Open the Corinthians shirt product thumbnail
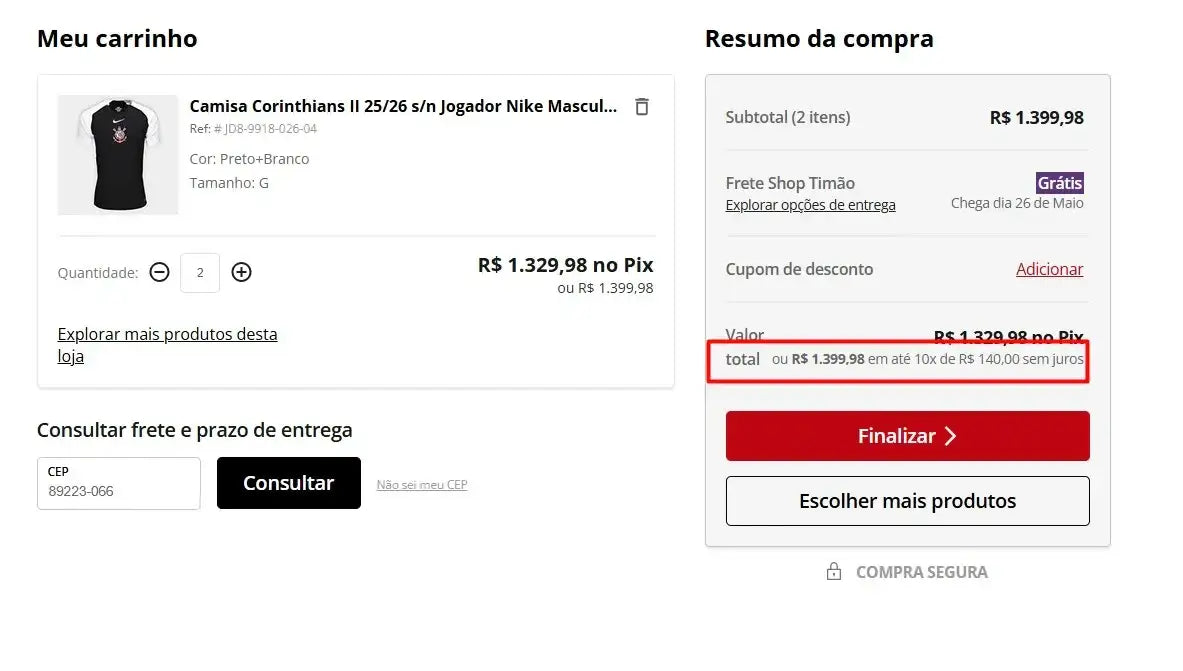1183x671 pixels. click(x=118, y=155)
